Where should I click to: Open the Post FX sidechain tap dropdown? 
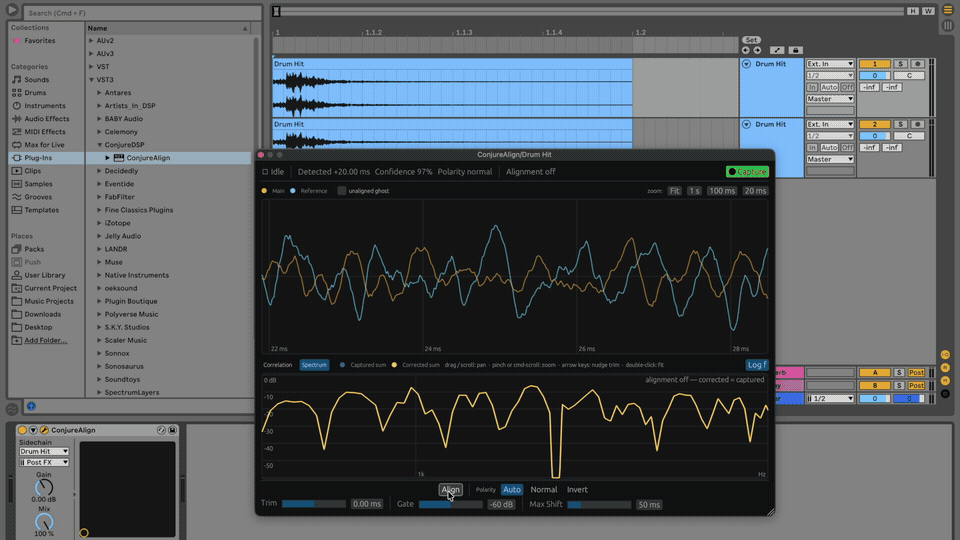coord(43,462)
